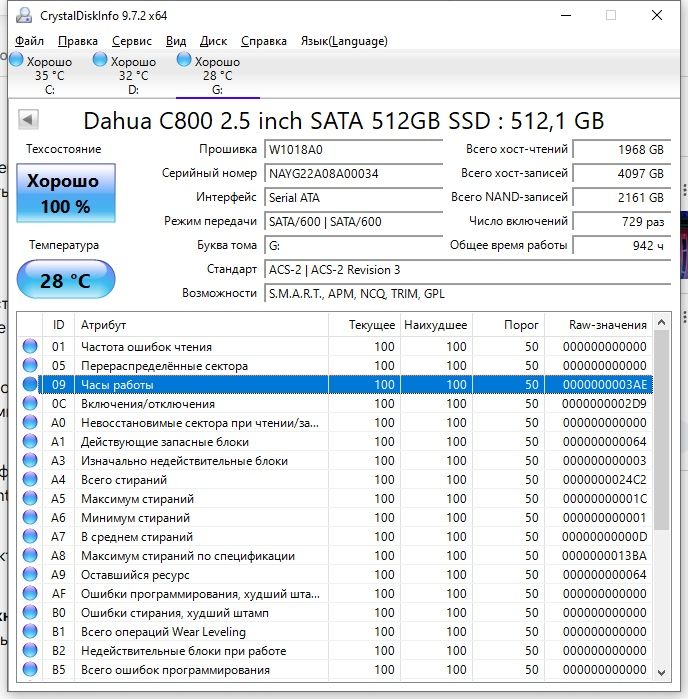This screenshot has width=688, height=699.
Task: Open the Диск menu
Action: [x=213, y=41]
